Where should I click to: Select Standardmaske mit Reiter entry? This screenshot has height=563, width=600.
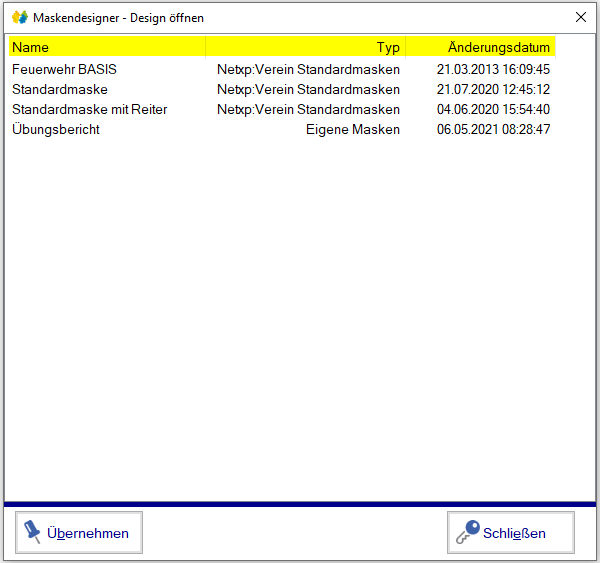point(89,110)
